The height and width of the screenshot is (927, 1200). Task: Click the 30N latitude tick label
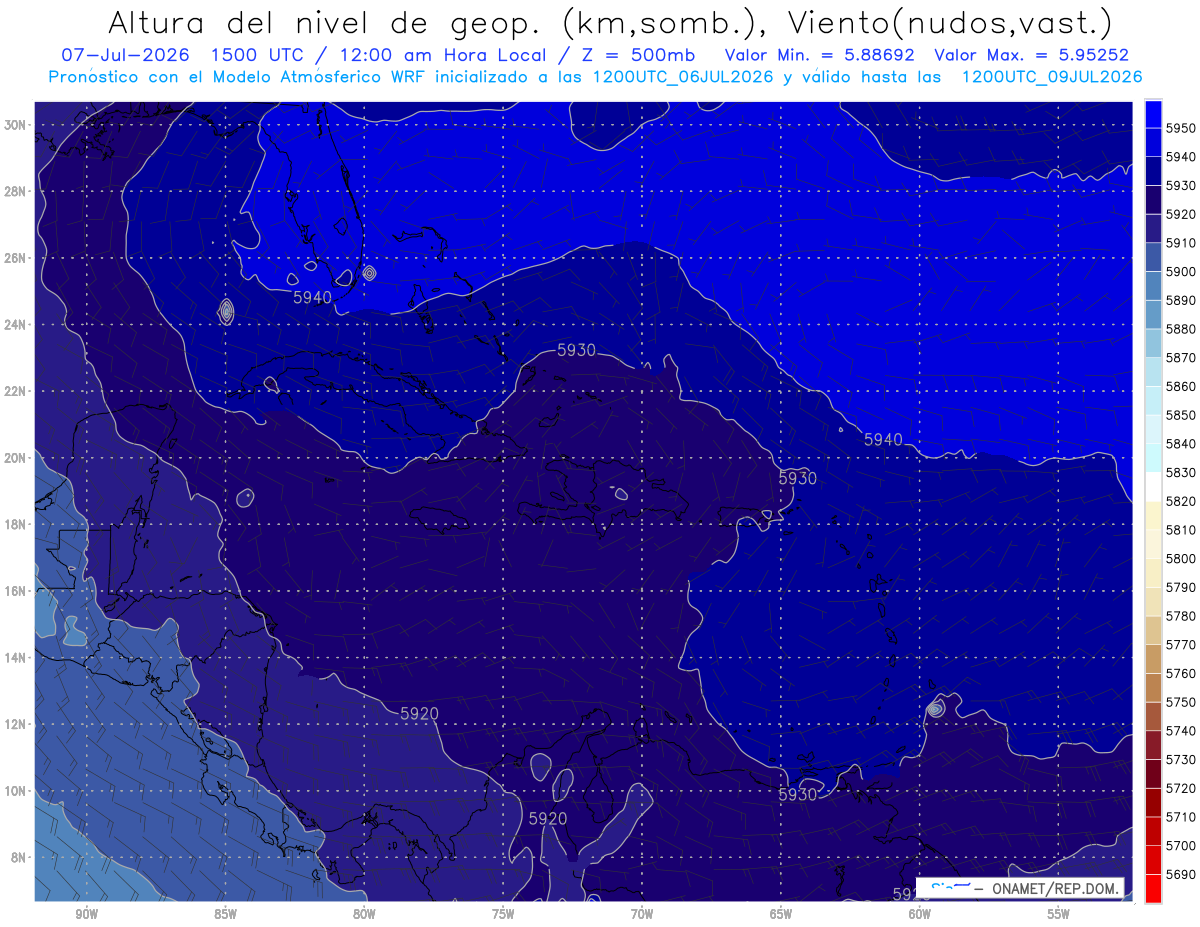[16, 125]
